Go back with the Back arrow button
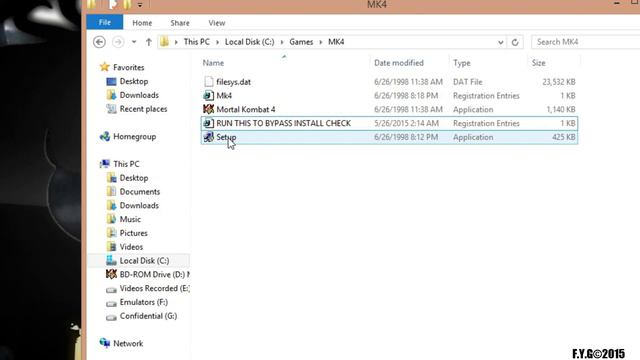The image size is (640, 360). pyautogui.click(x=99, y=42)
